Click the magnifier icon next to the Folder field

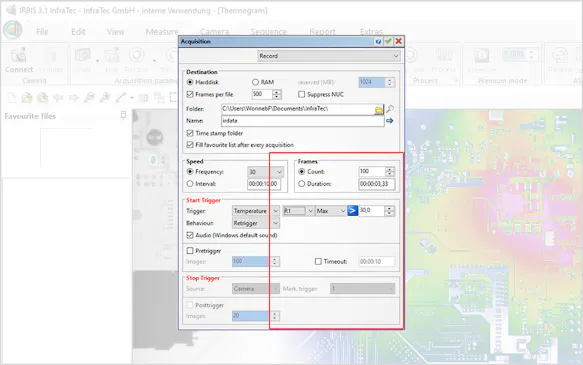tap(390, 109)
